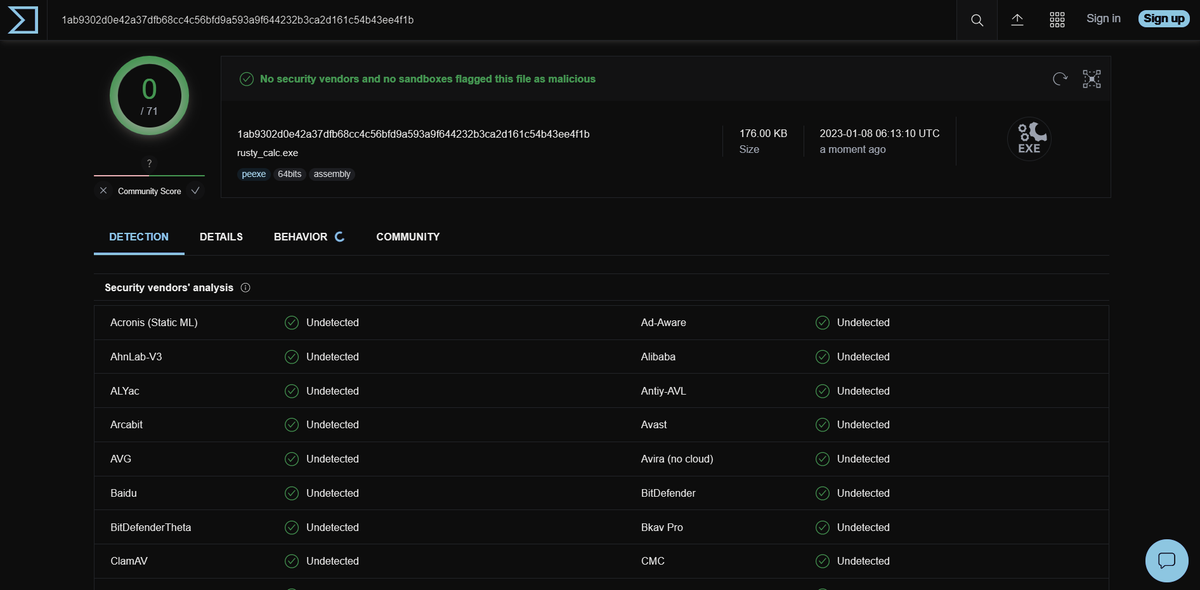Click the AhnLab-V3 vendor name
Image resolution: width=1200 pixels, height=590 pixels.
coord(136,357)
